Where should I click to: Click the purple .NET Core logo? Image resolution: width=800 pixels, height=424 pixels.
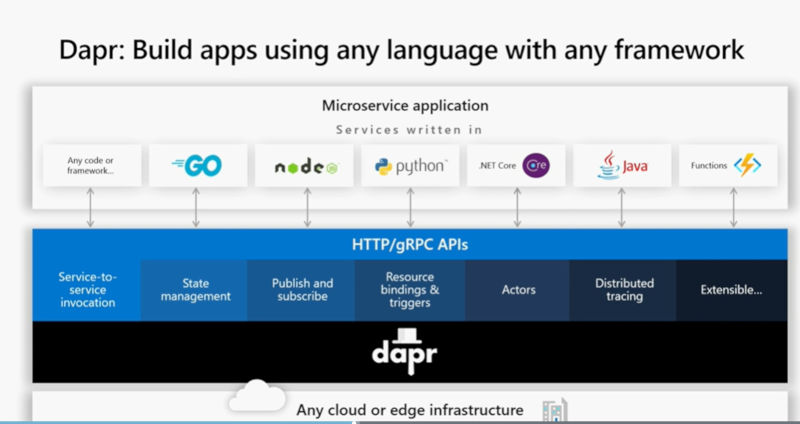point(536,165)
